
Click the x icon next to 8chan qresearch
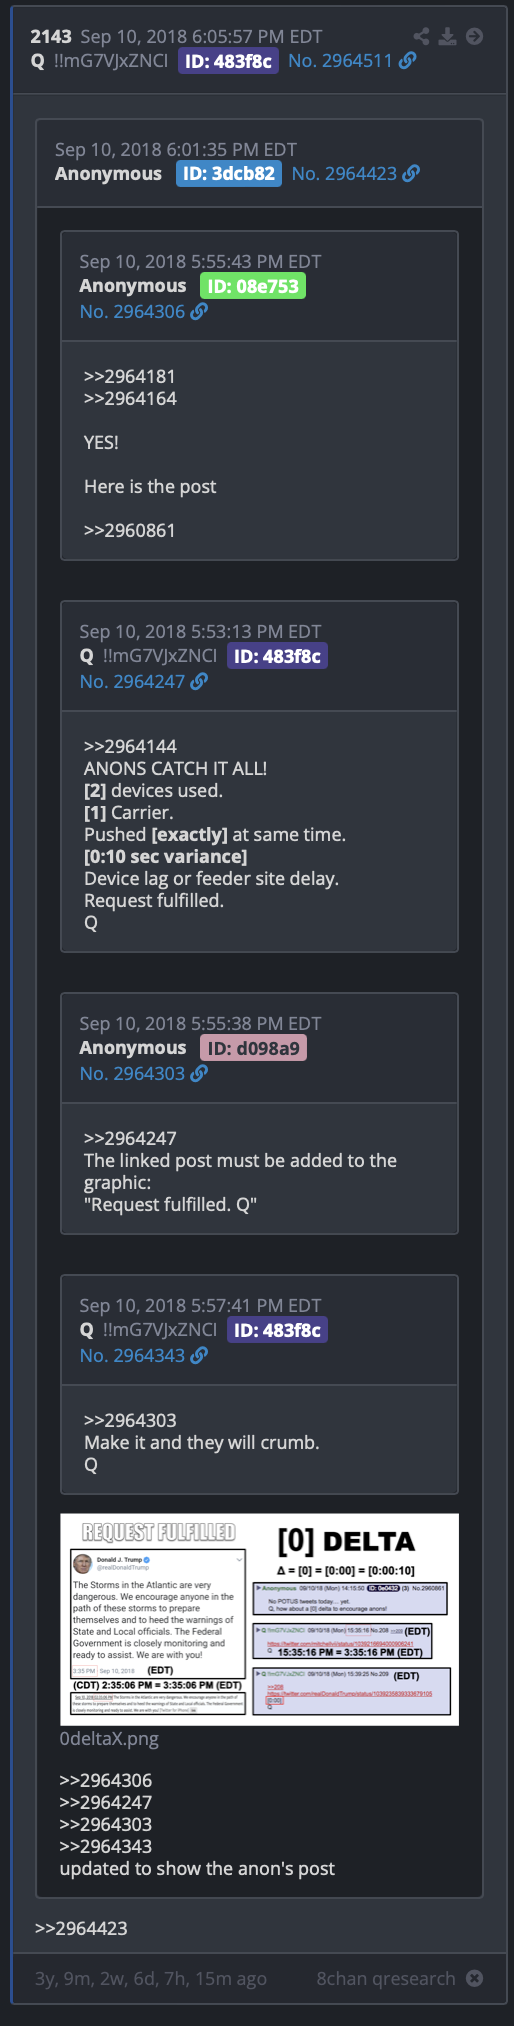[475, 1978]
